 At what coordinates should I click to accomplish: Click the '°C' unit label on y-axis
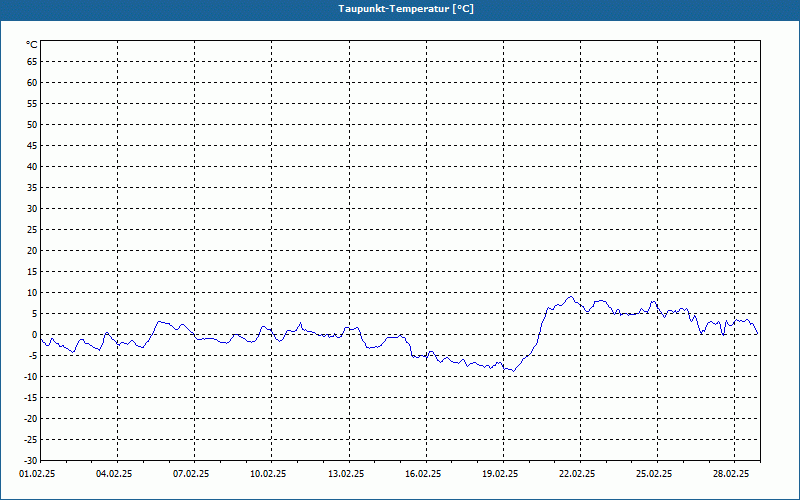pyautogui.click(x=32, y=45)
